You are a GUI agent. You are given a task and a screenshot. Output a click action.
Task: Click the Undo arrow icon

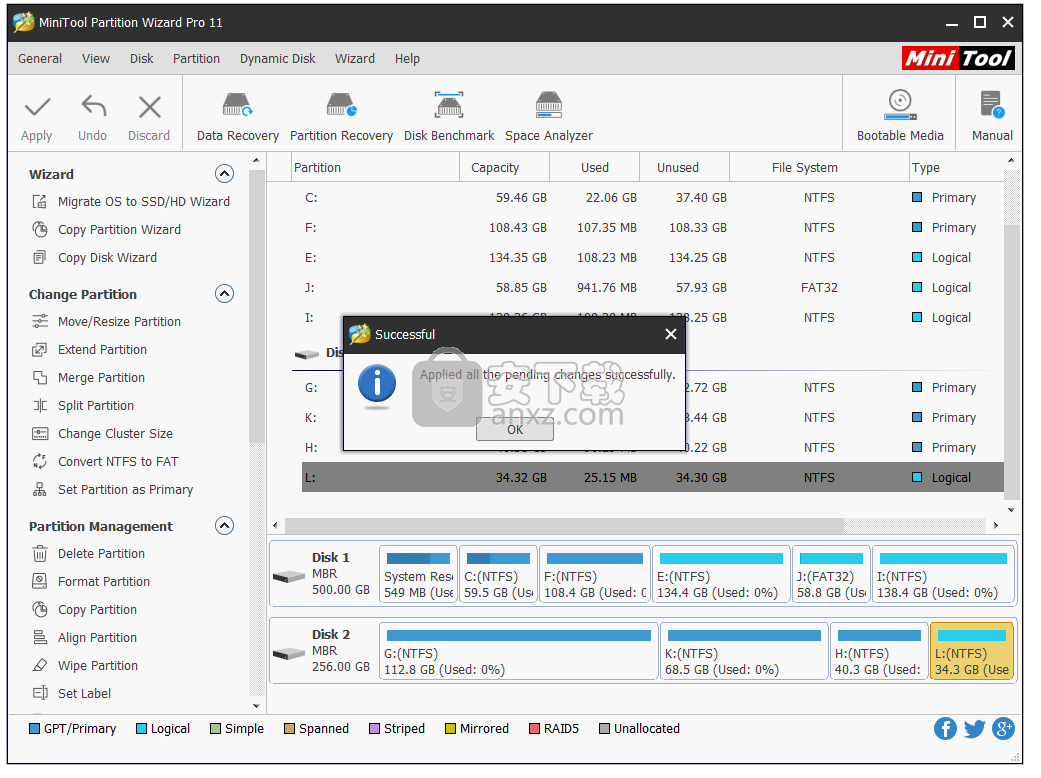tap(94, 107)
